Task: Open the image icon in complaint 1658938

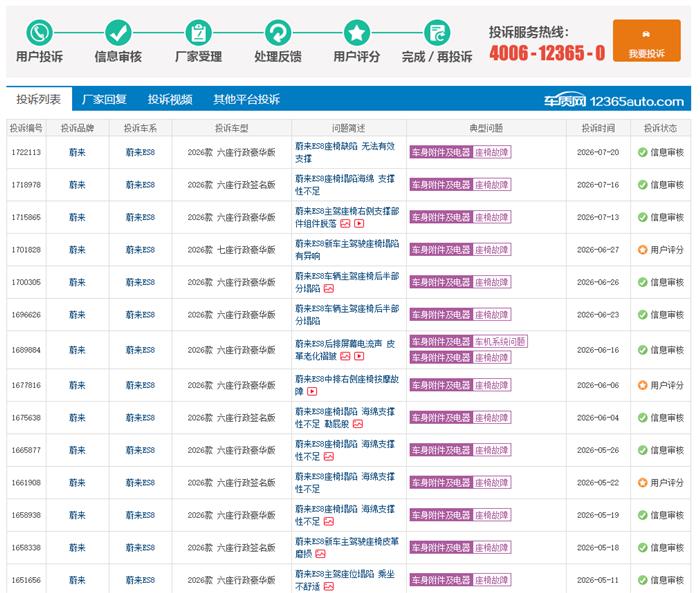Action: (x=329, y=522)
